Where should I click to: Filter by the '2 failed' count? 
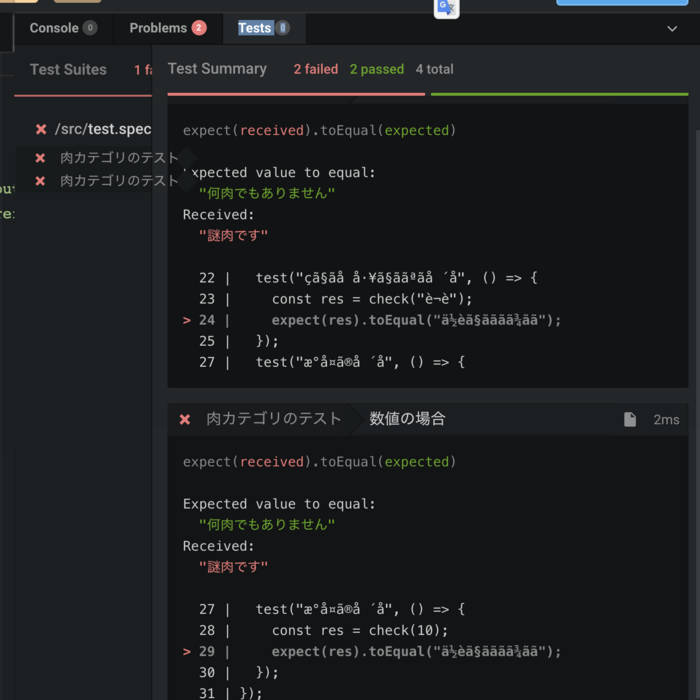tap(315, 69)
